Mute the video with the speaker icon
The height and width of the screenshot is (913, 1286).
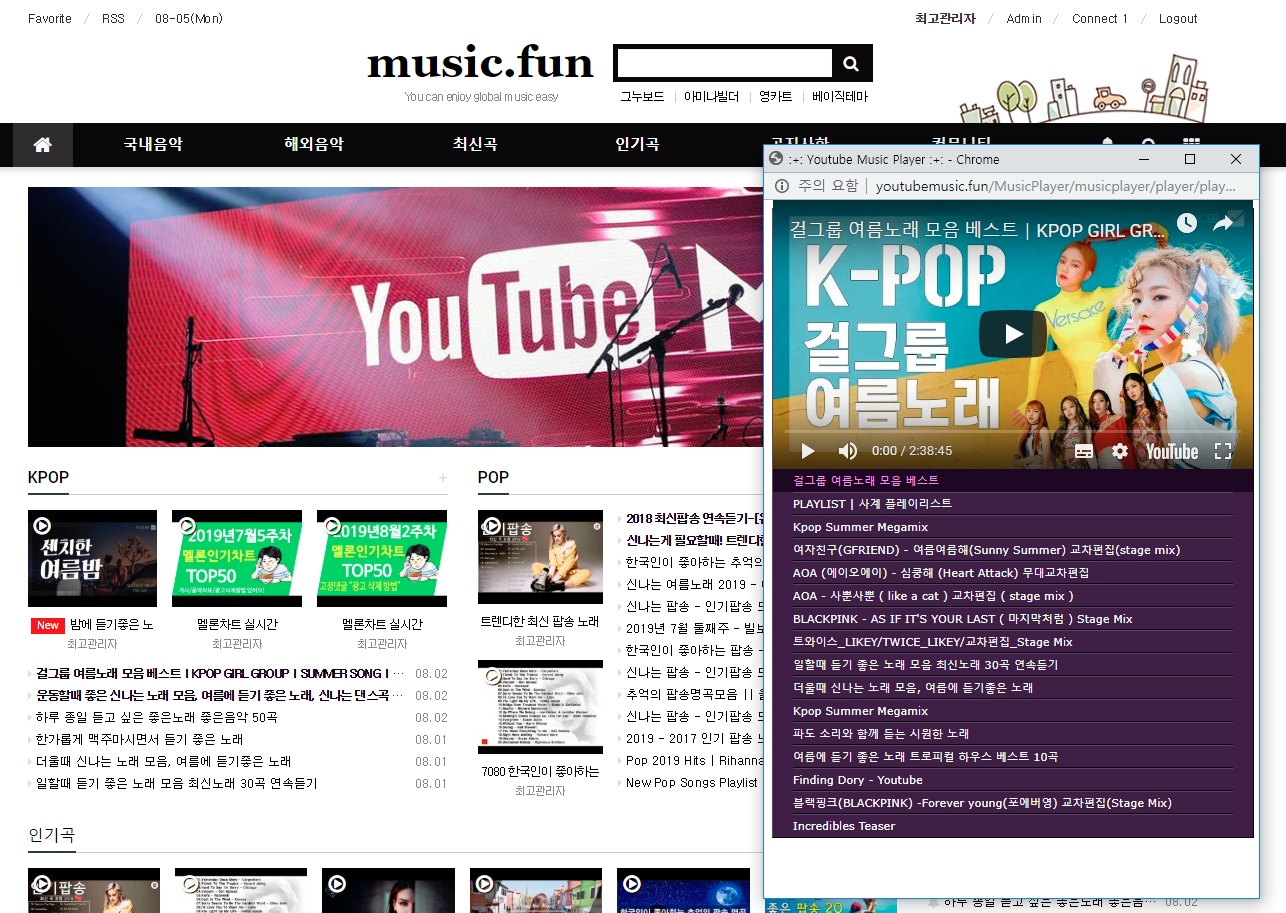click(847, 451)
